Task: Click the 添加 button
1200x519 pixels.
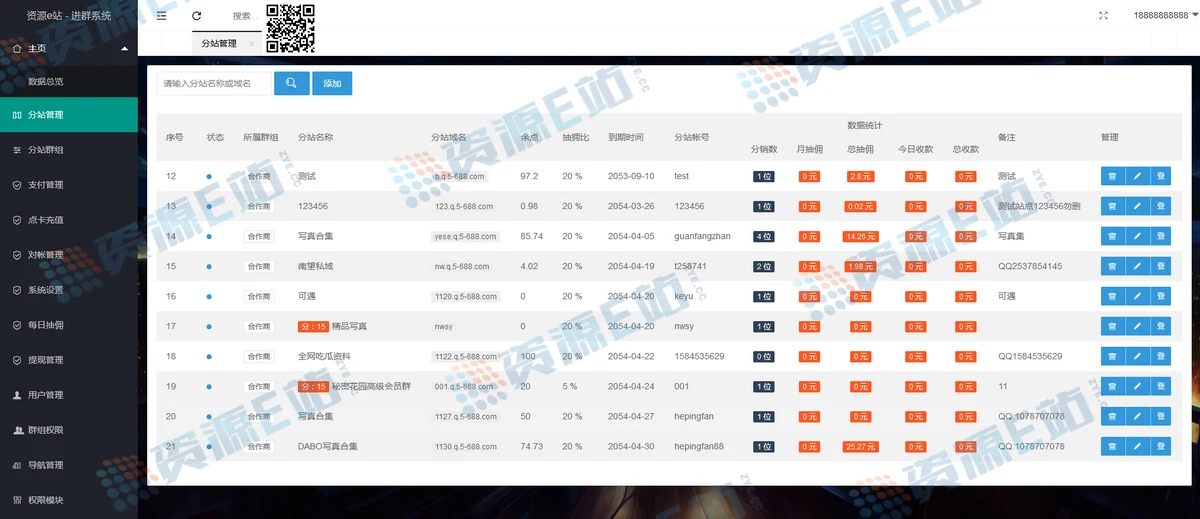Action: click(x=332, y=83)
